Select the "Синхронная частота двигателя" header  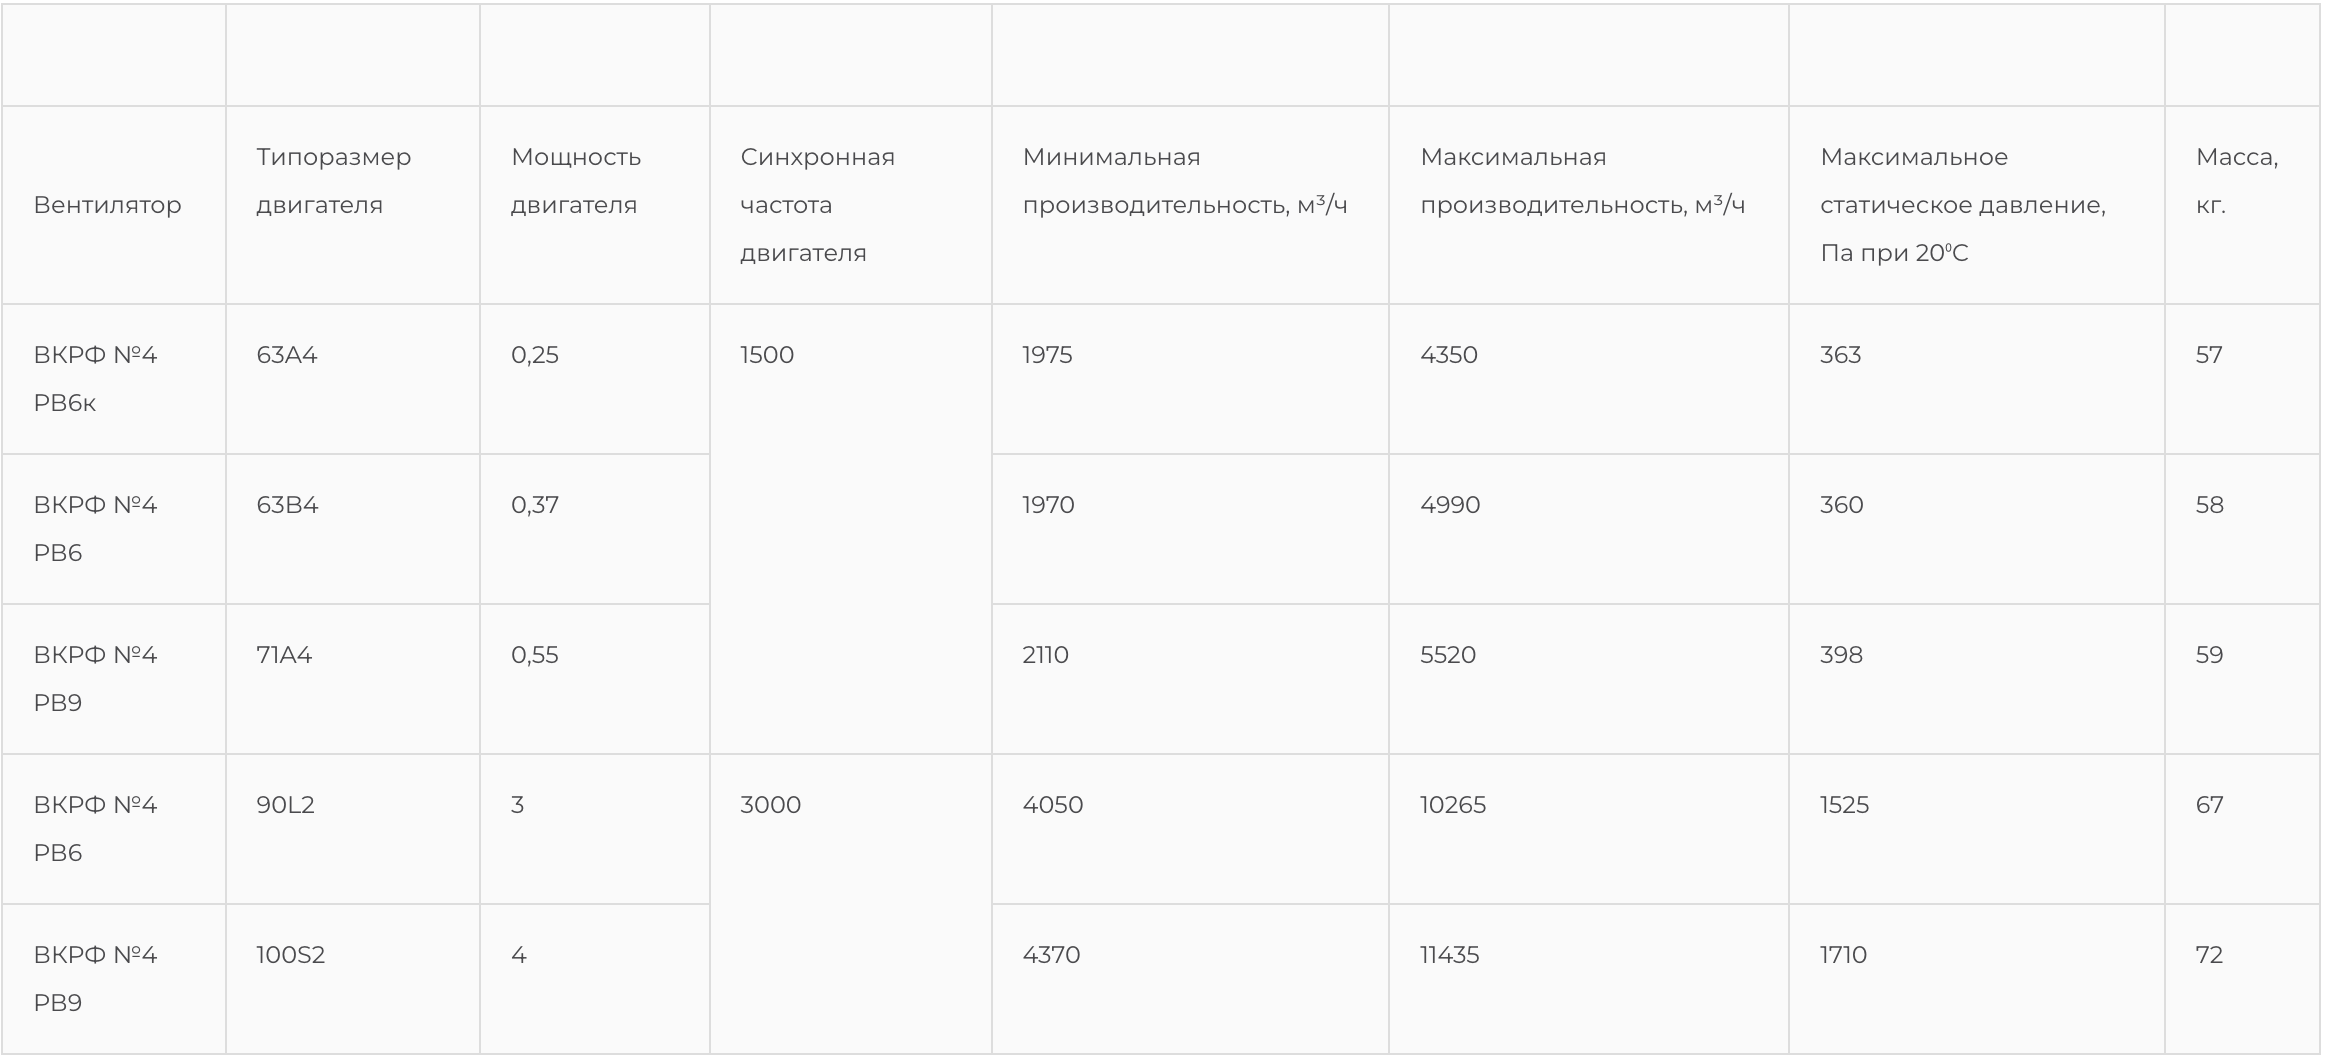tap(817, 205)
